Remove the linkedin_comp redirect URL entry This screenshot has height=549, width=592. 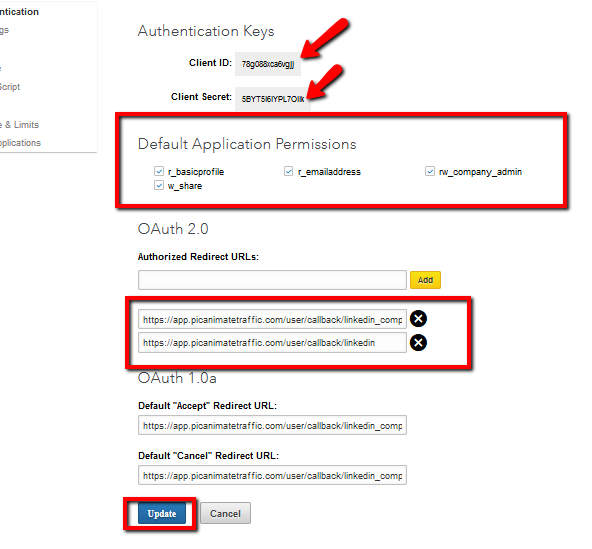point(418,319)
